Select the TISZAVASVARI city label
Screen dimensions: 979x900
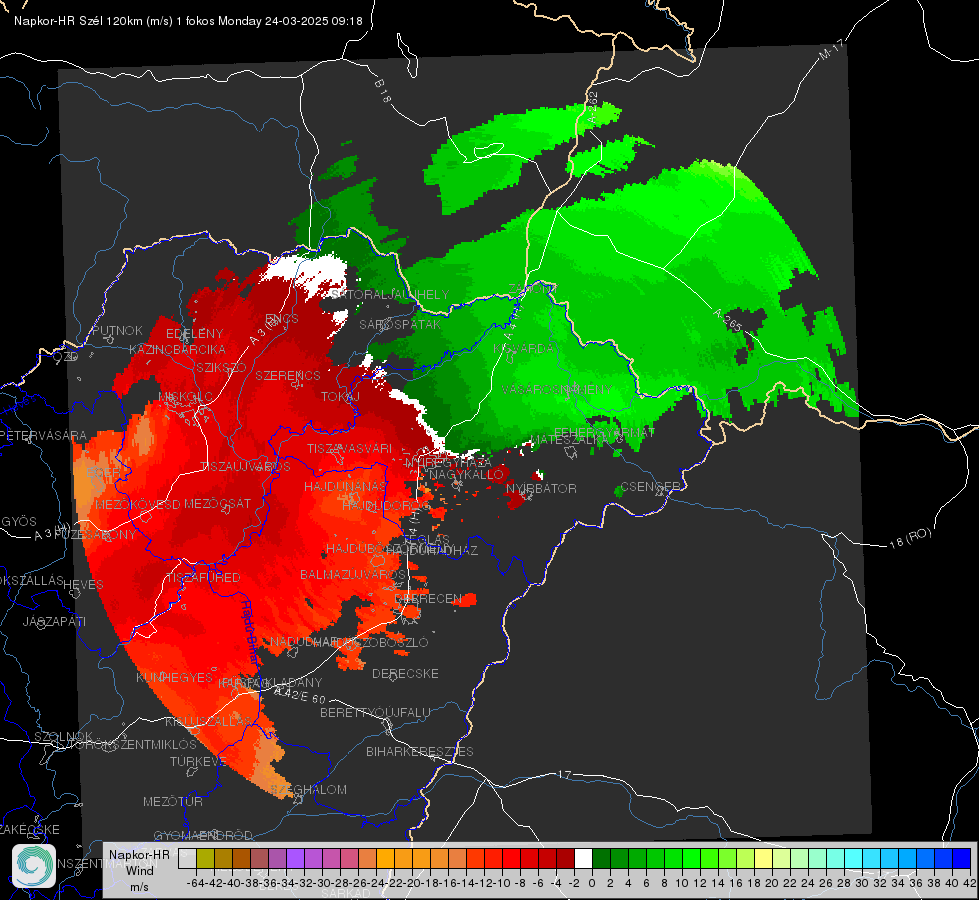click(350, 448)
